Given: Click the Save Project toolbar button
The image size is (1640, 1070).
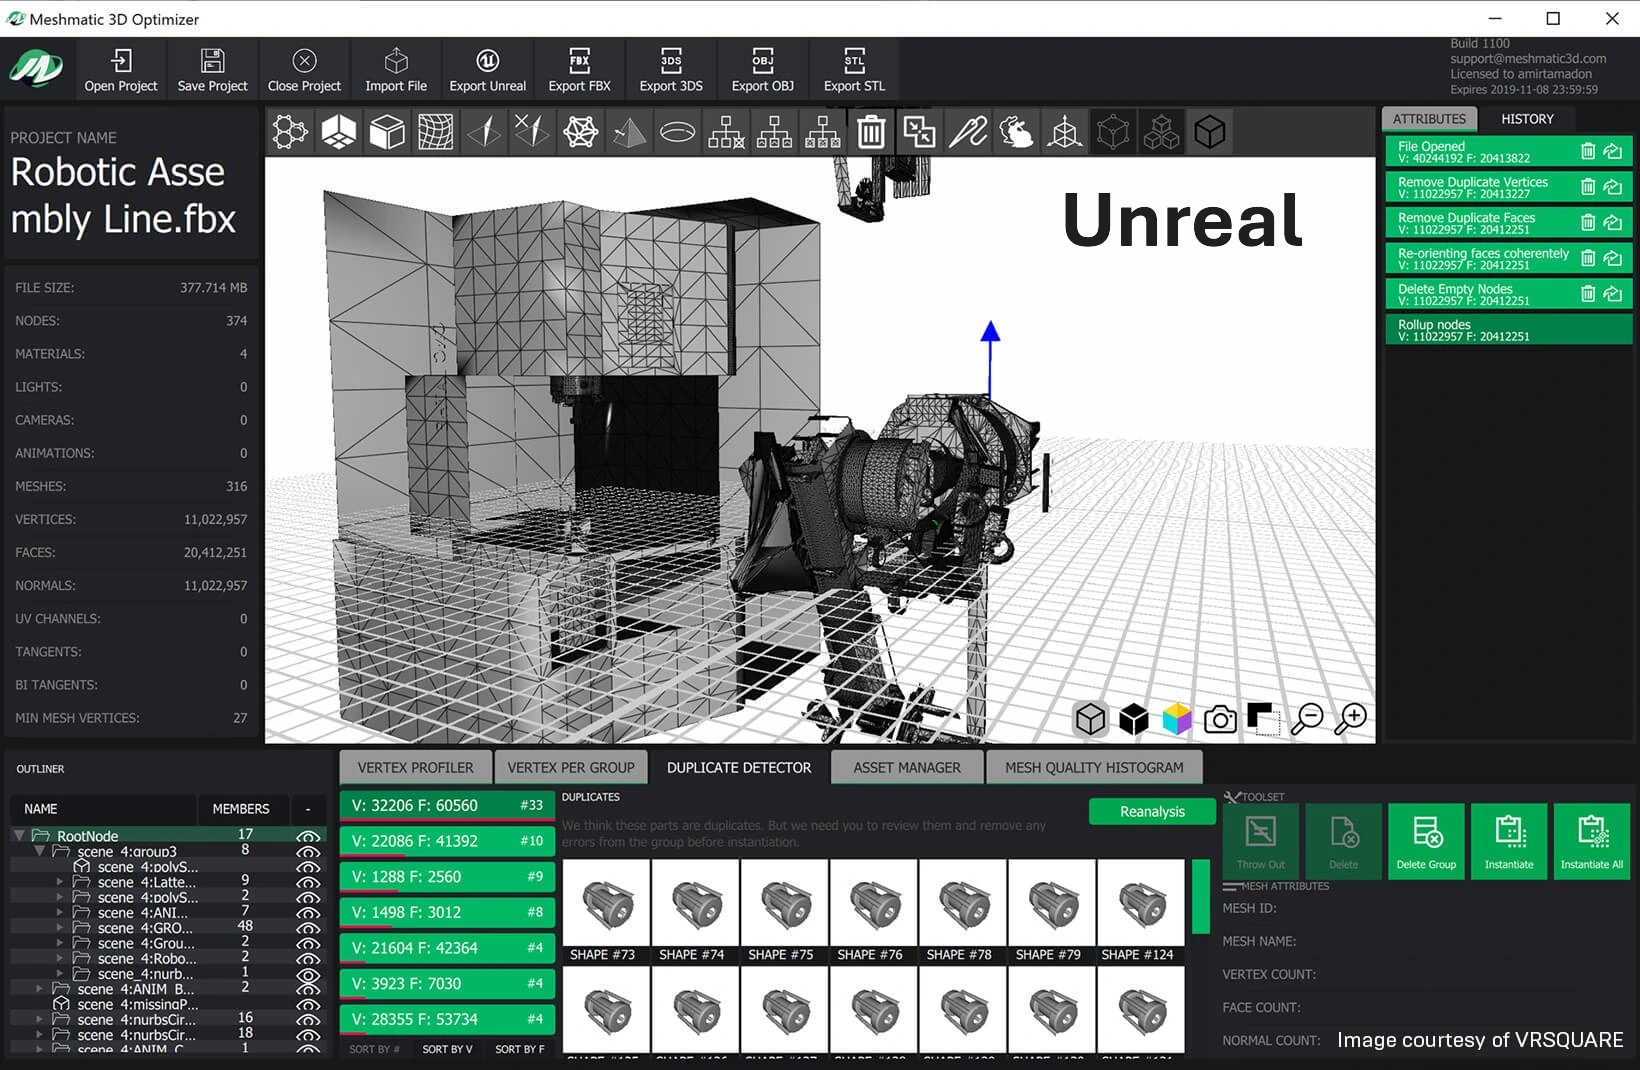Looking at the screenshot, I should pyautogui.click(x=212, y=70).
